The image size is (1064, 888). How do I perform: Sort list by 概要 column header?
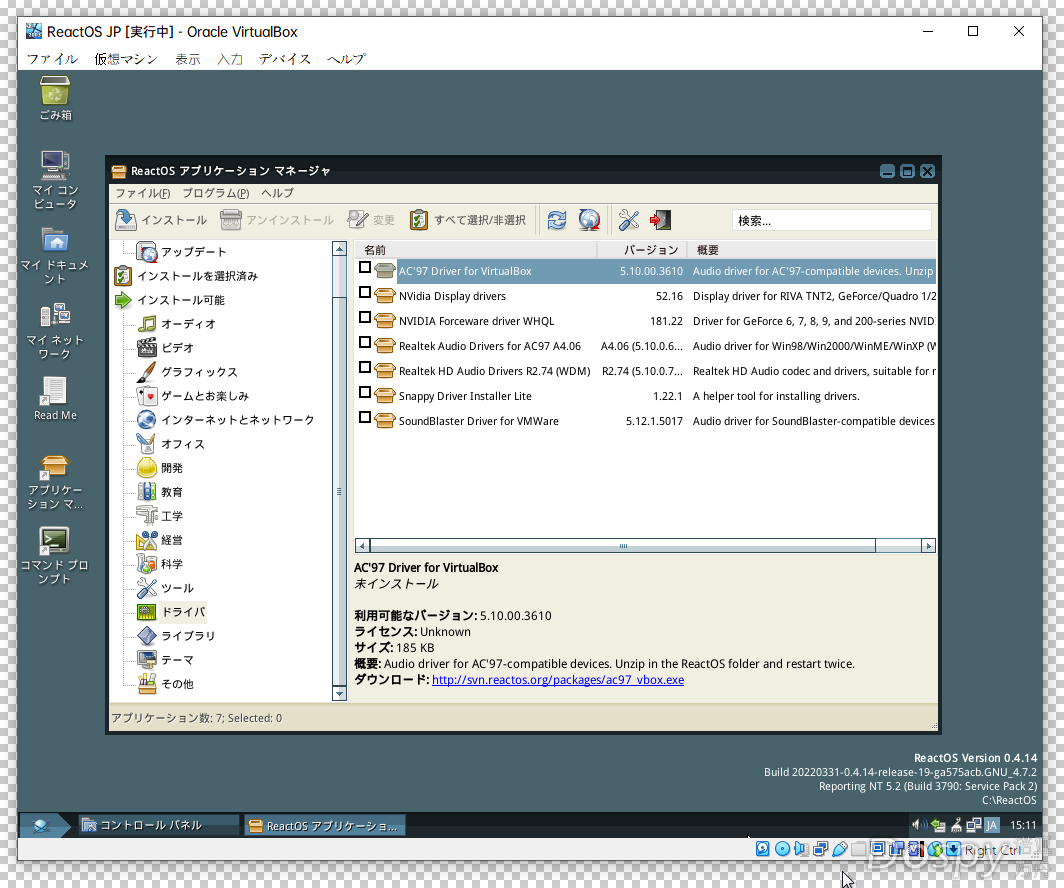(x=812, y=250)
